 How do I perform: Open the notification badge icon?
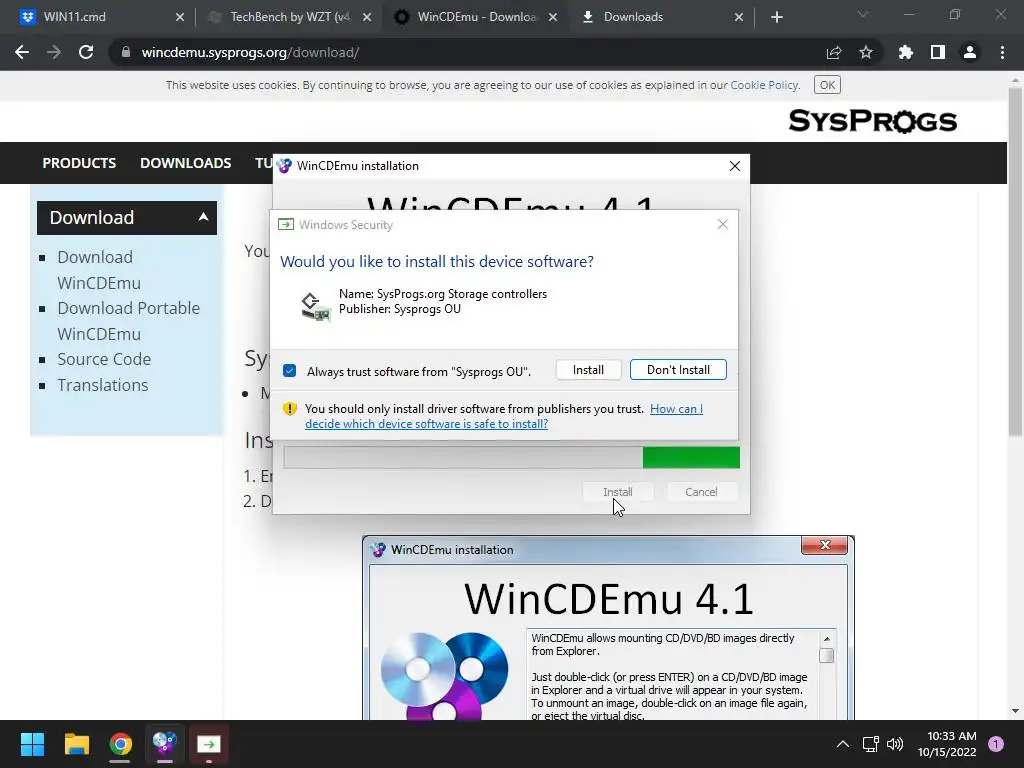point(996,744)
